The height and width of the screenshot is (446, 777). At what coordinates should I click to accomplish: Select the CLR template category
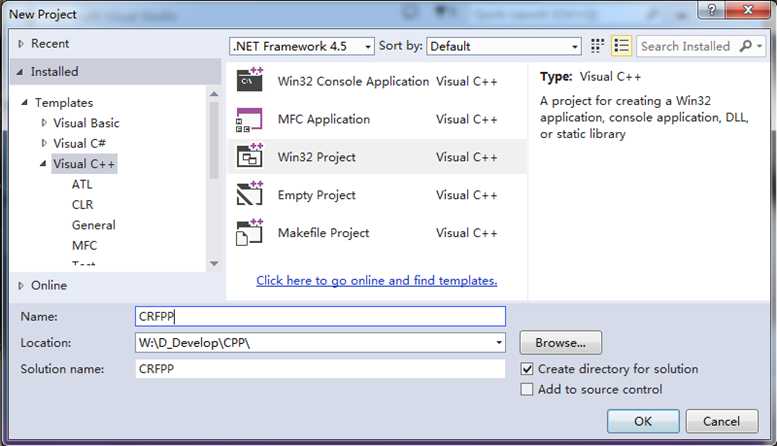tap(82, 205)
